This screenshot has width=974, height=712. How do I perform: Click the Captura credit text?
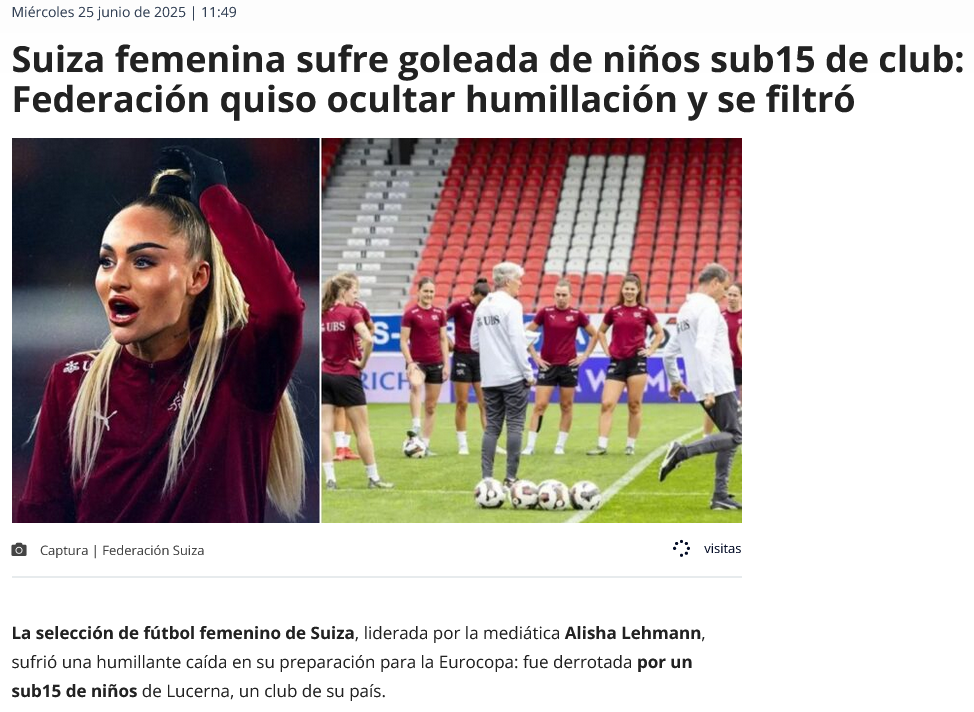click(64, 550)
